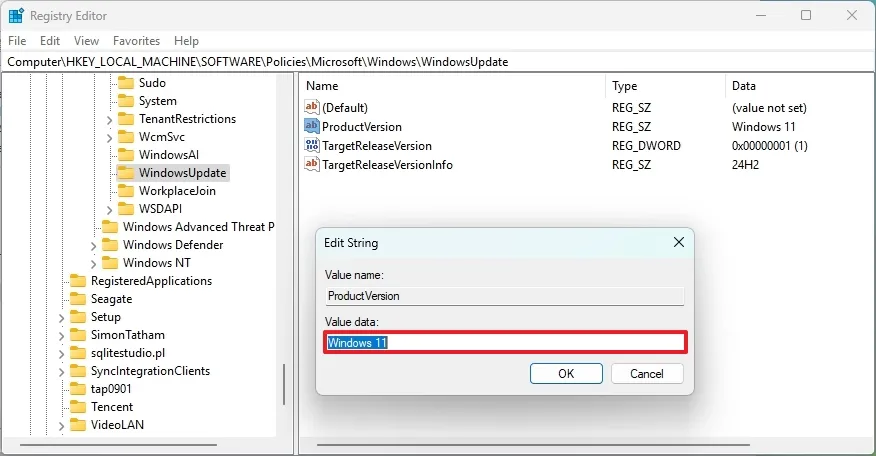The image size is (876, 456).
Task: Click the WSDAPI folder icon
Action: [126, 208]
